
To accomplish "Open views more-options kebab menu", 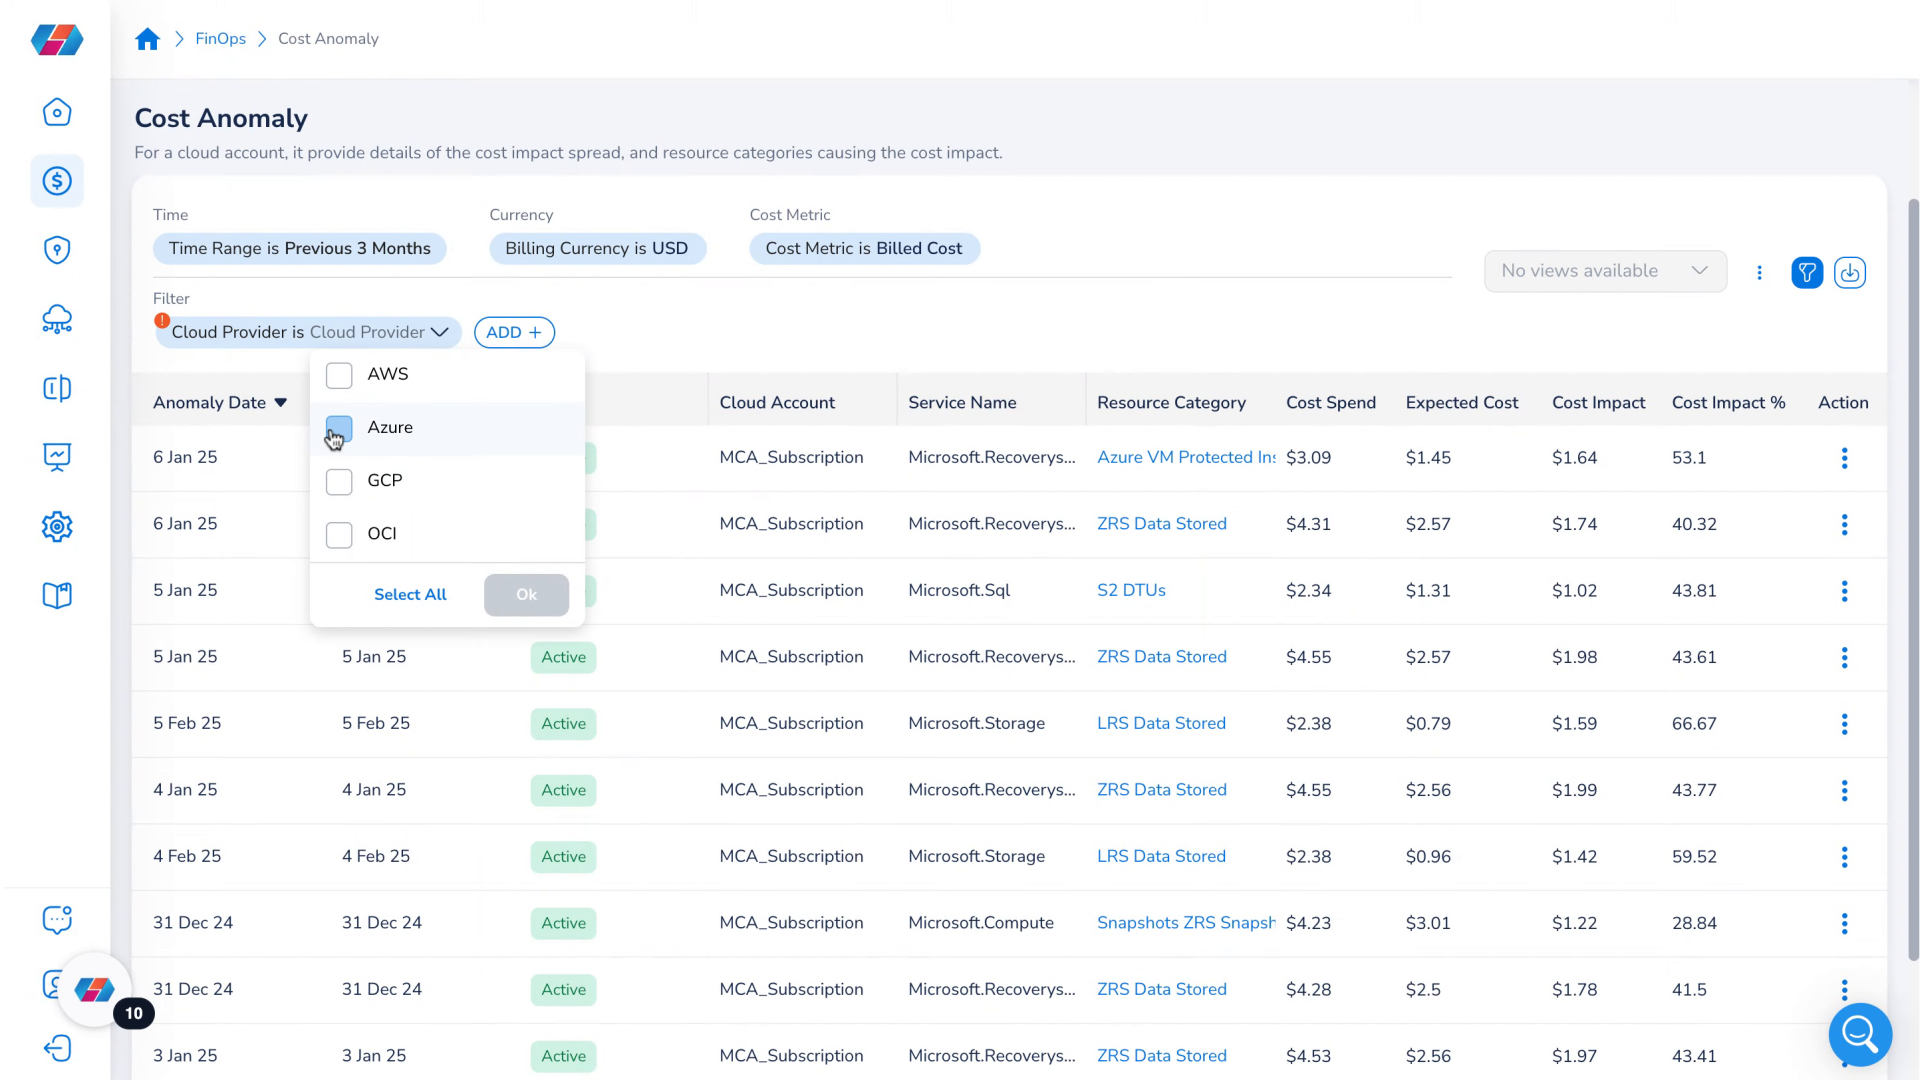I will point(1759,272).
